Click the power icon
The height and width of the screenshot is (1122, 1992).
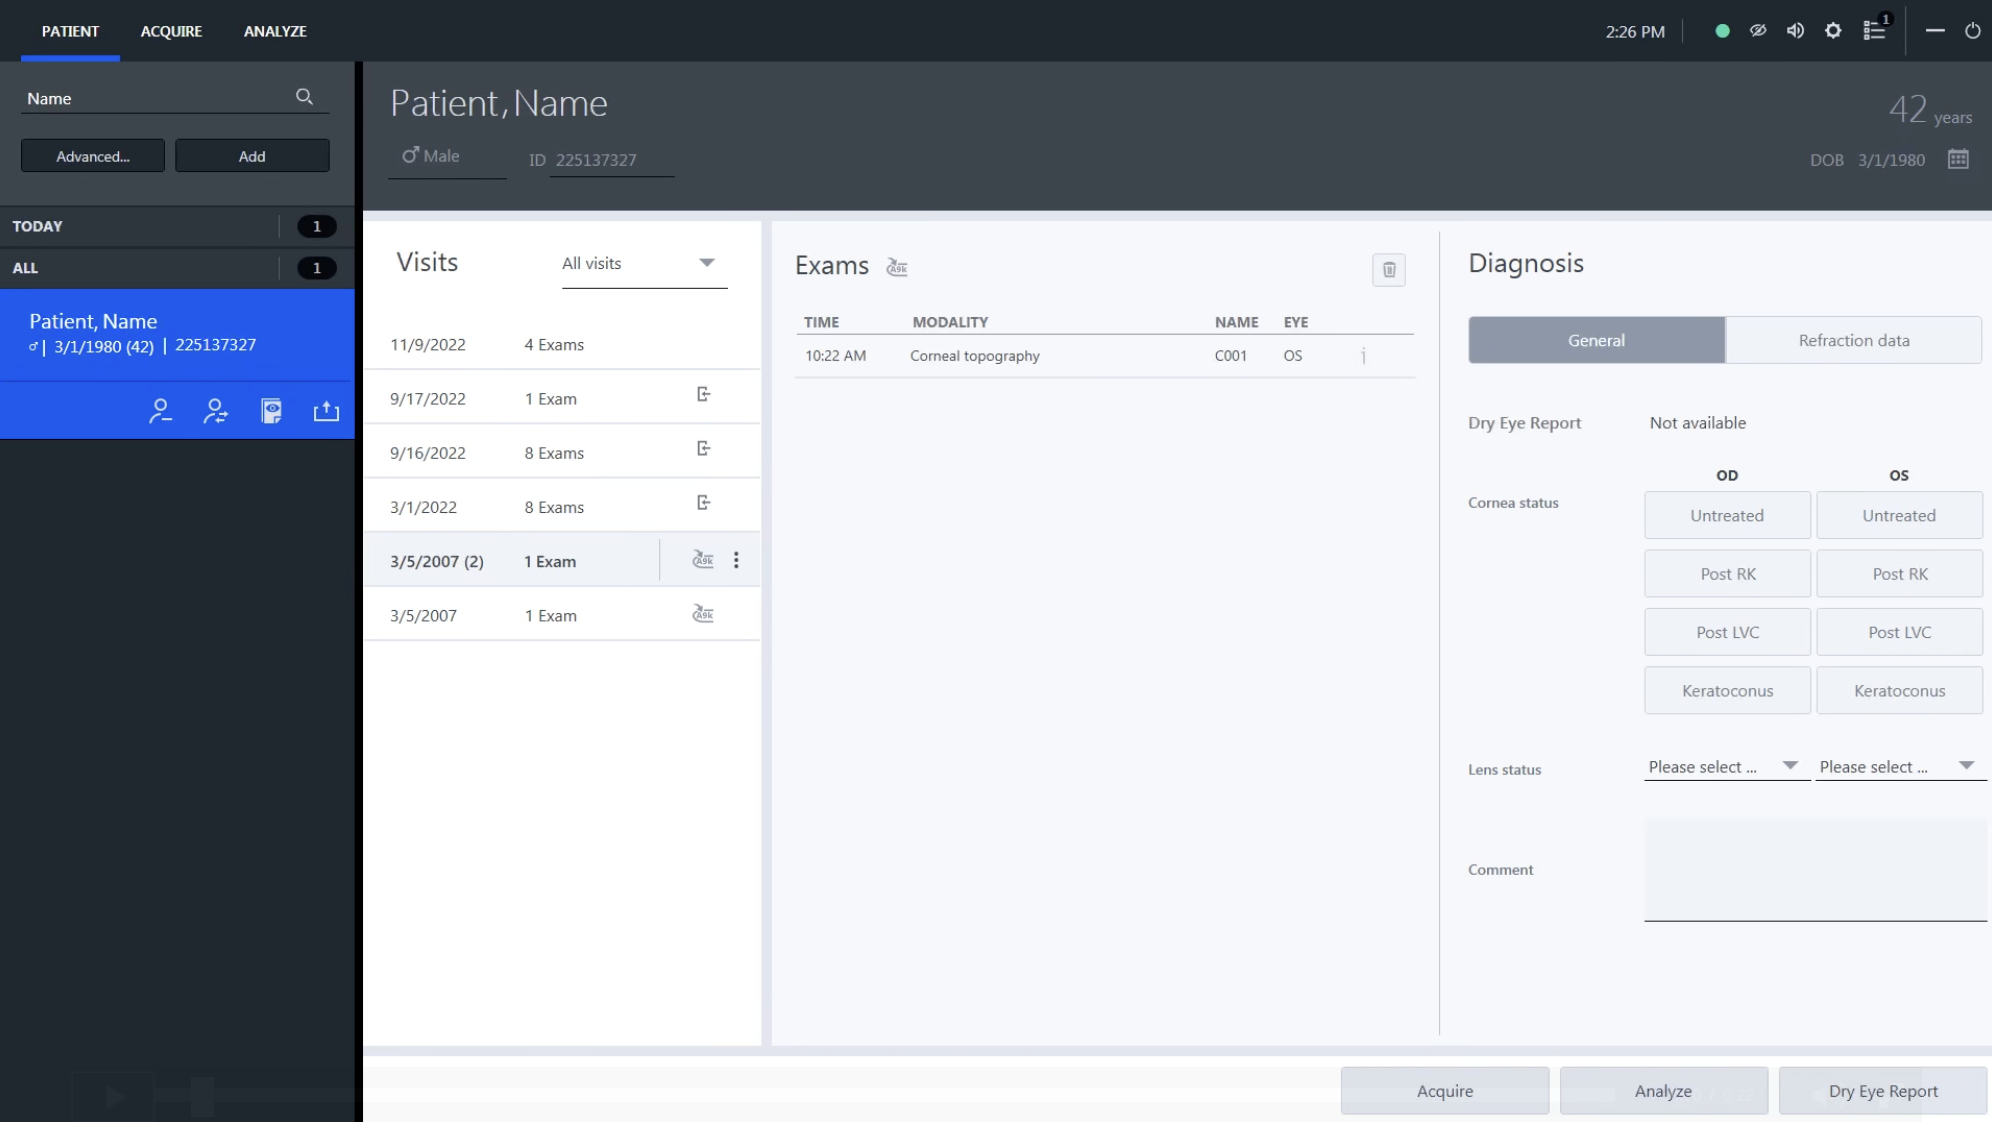coord(1972,31)
